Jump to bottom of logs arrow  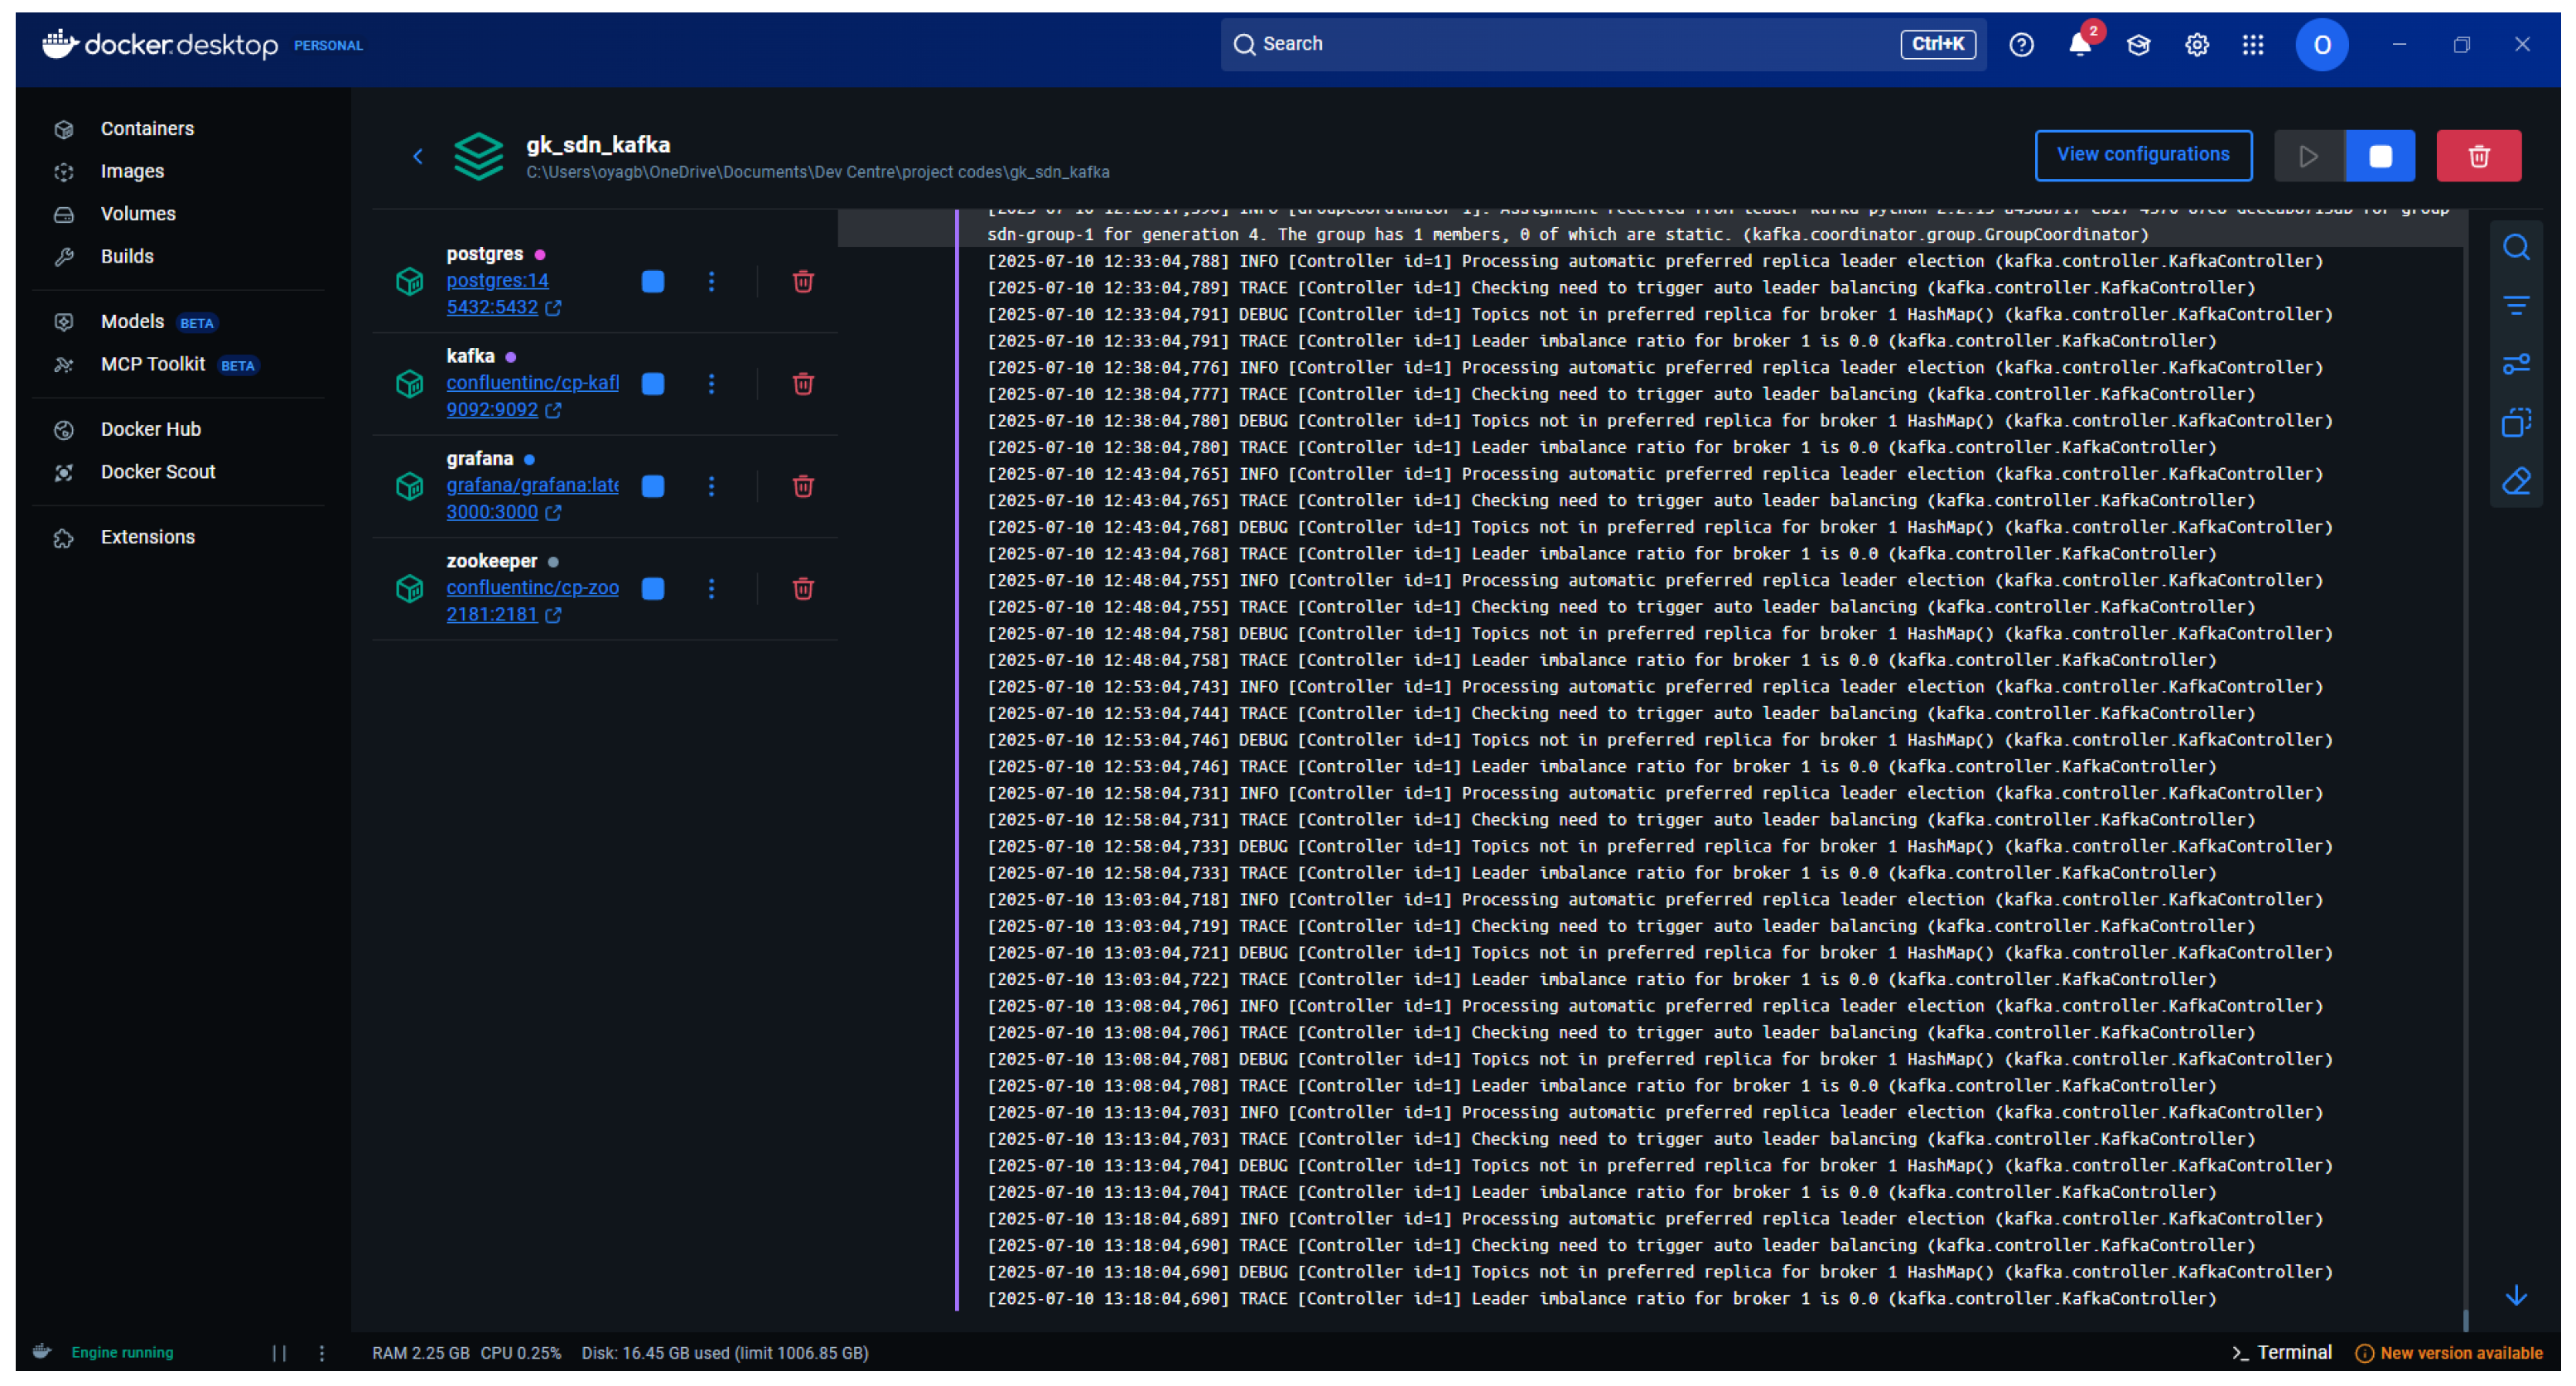coord(2516,1296)
